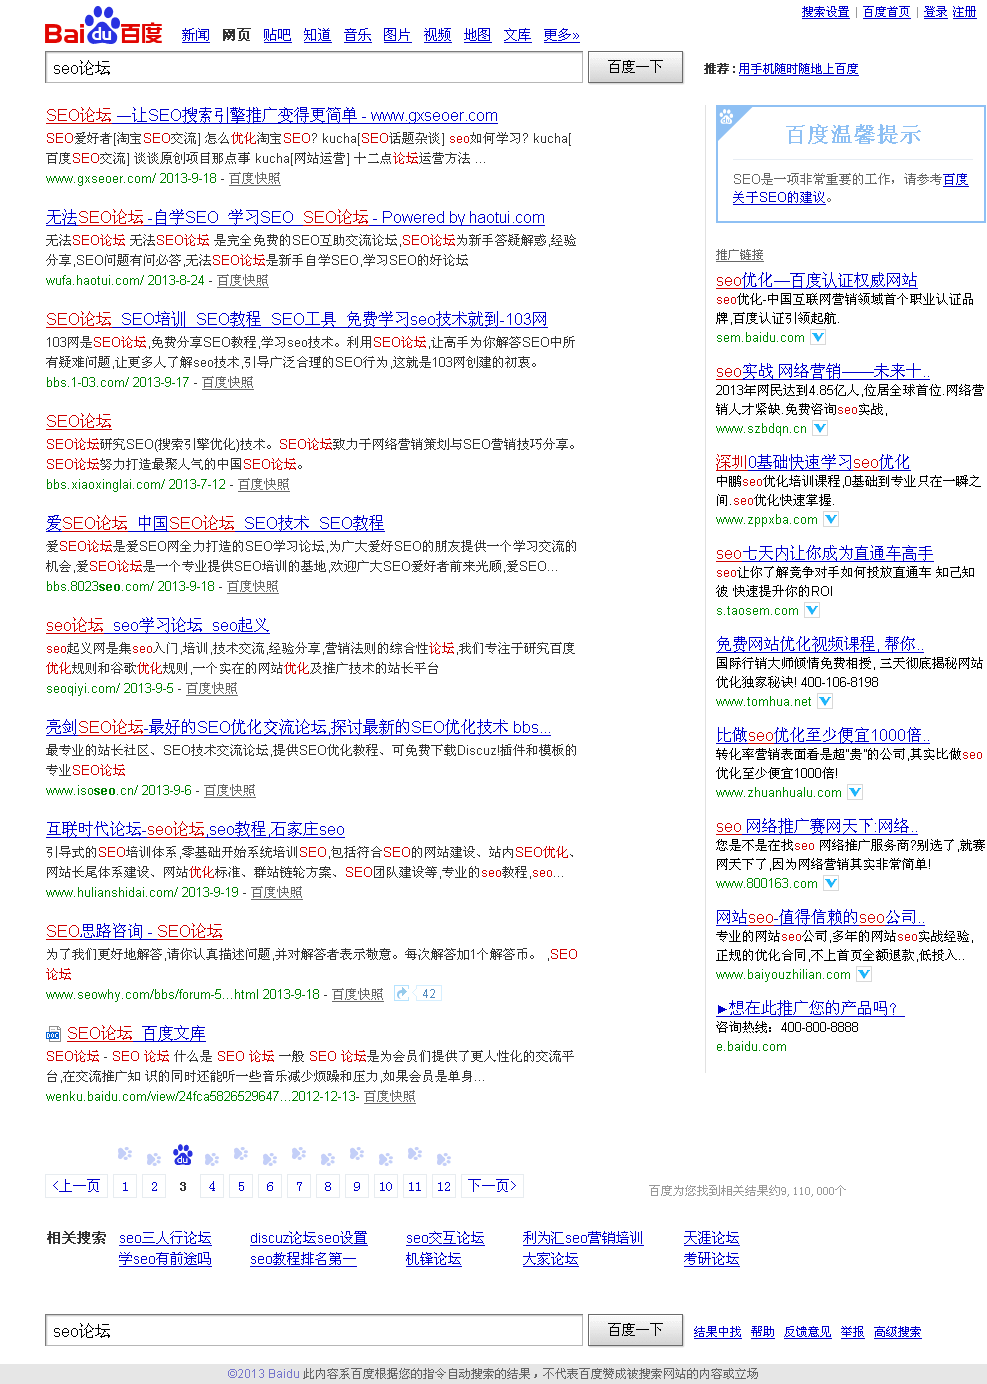987x1384 pixels.
Task: Click the document icon before 百度文库 result
Action: point(54,1033)
